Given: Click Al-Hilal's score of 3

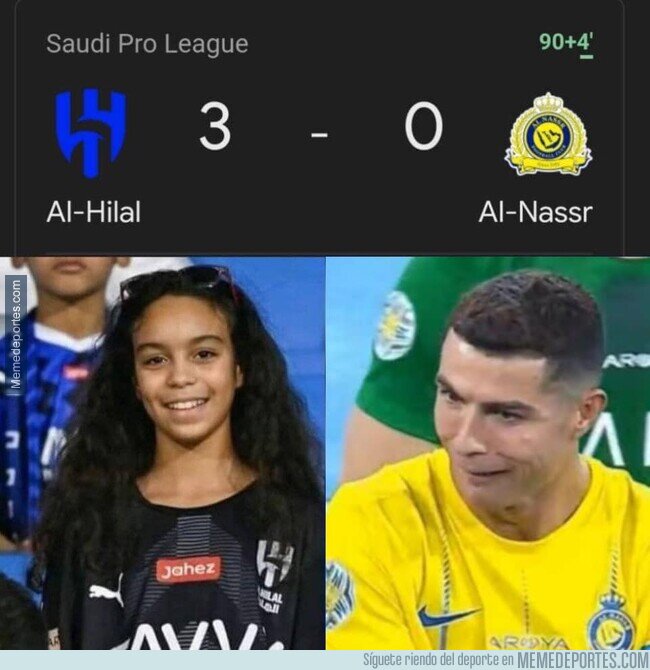Looking at the screenshot, I should (x=215, y=126).
